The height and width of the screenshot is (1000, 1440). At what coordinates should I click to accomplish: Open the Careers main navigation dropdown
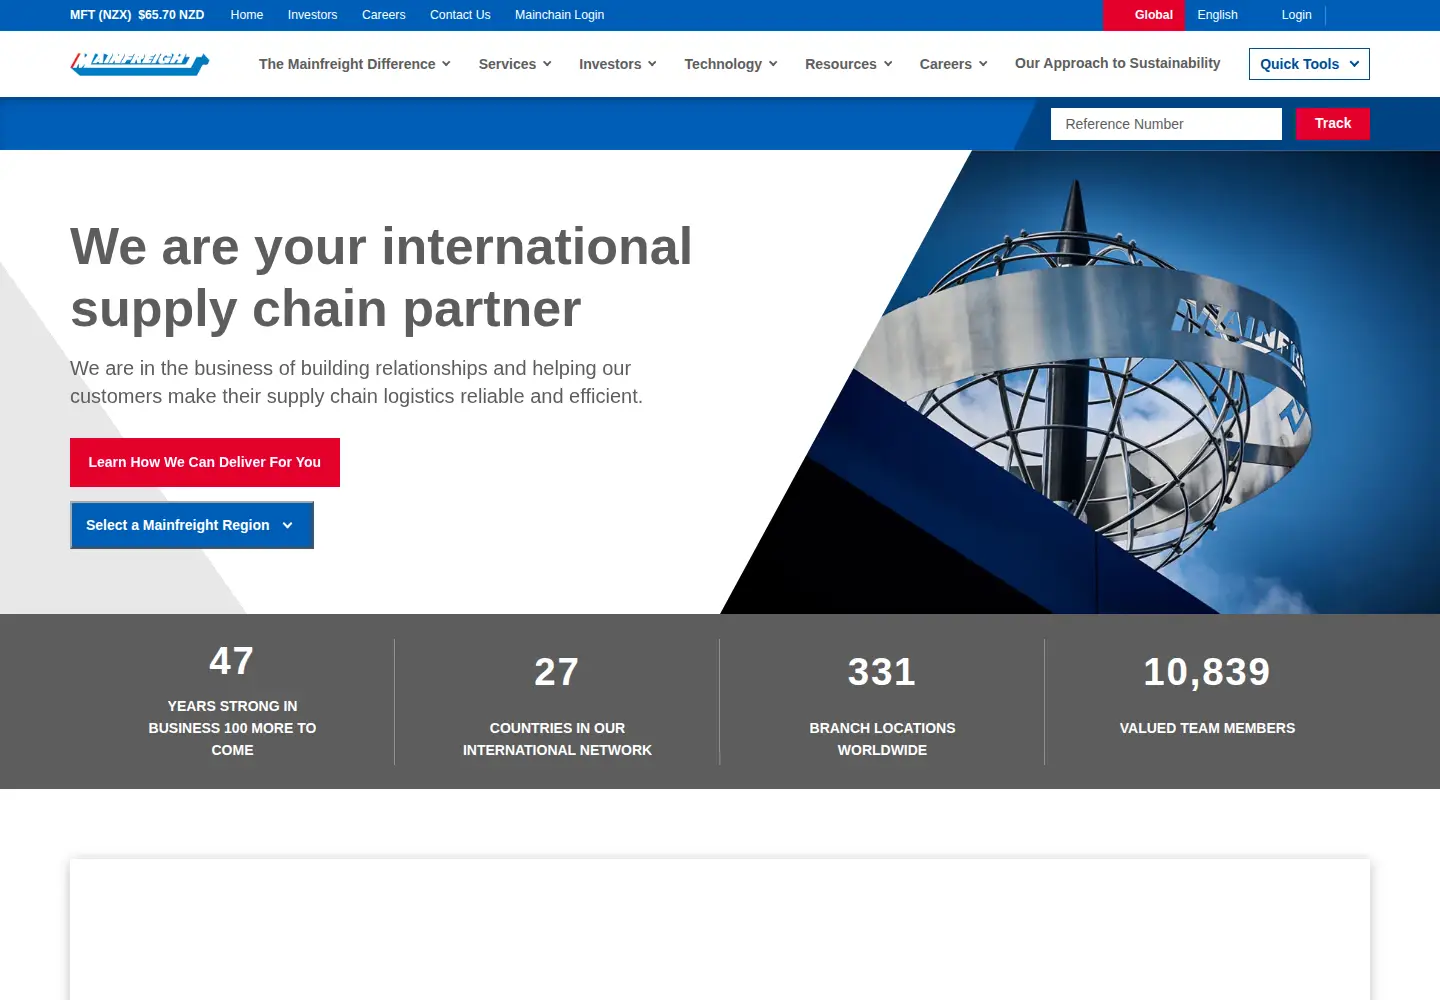(x=954, y=64)
